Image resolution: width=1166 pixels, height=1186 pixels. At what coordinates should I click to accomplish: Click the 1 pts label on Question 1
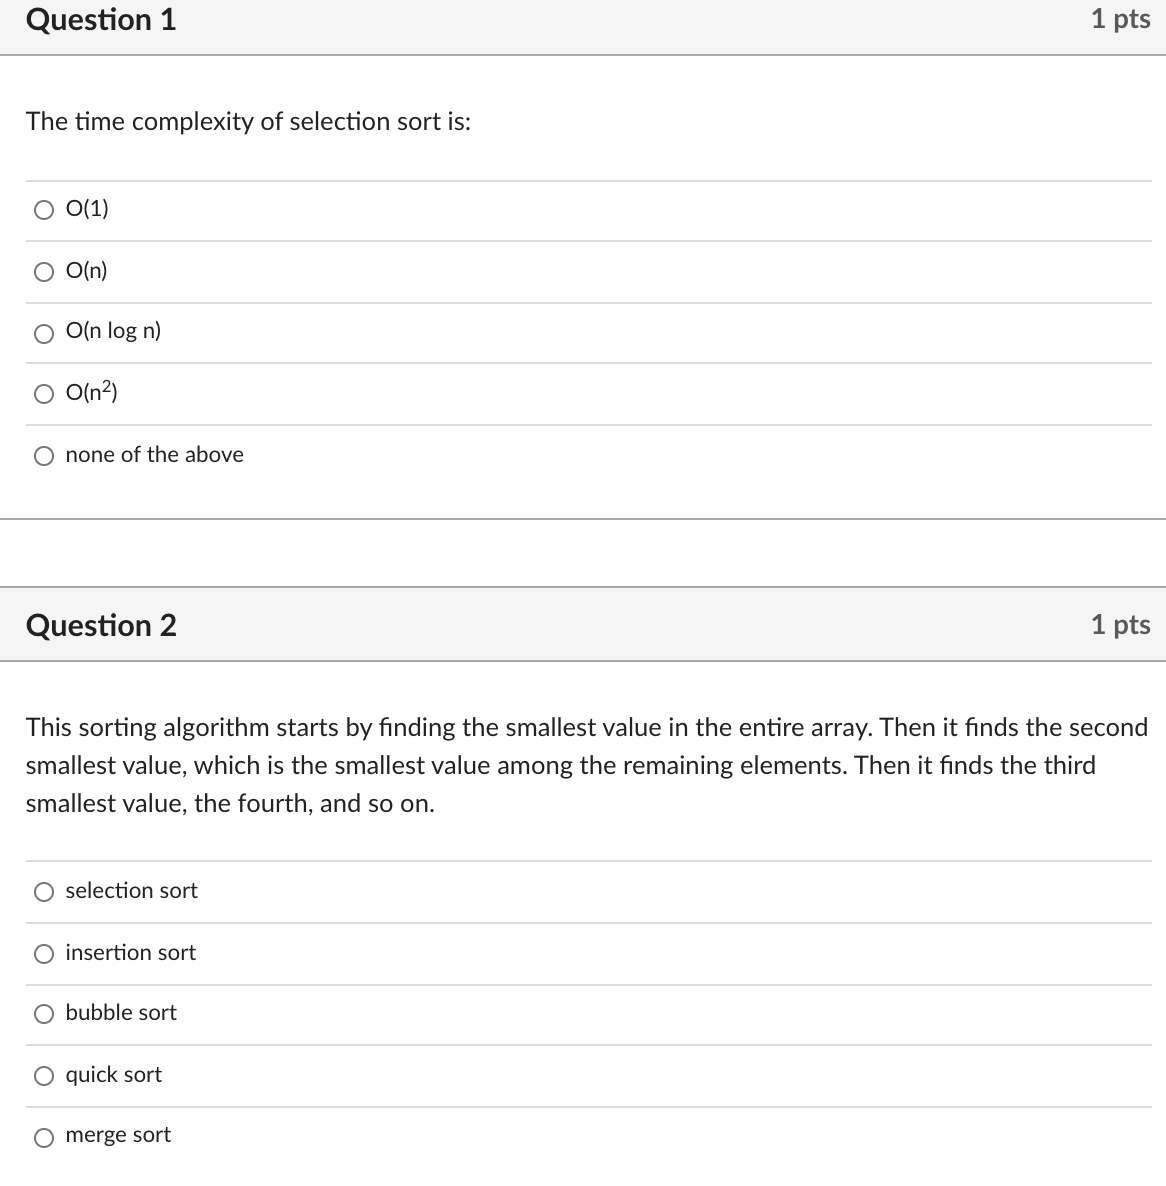1121,20
